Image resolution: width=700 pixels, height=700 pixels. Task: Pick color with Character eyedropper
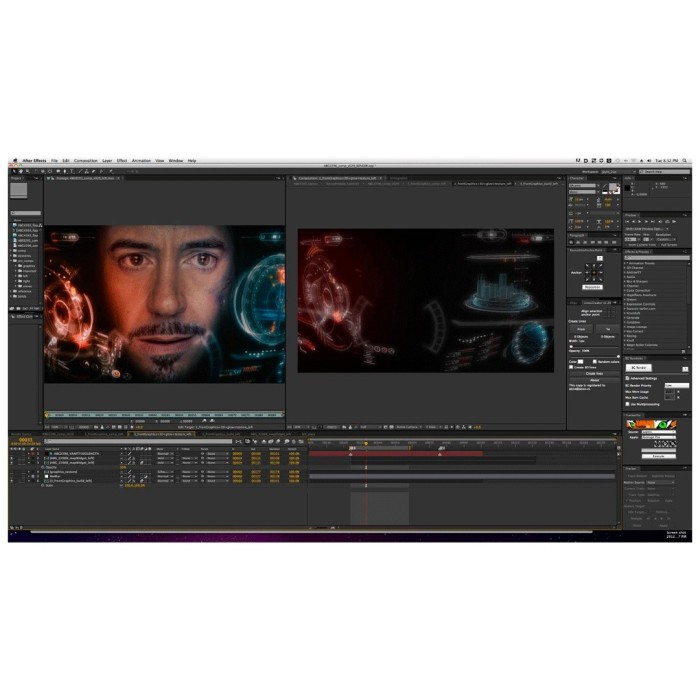[605, 186]
